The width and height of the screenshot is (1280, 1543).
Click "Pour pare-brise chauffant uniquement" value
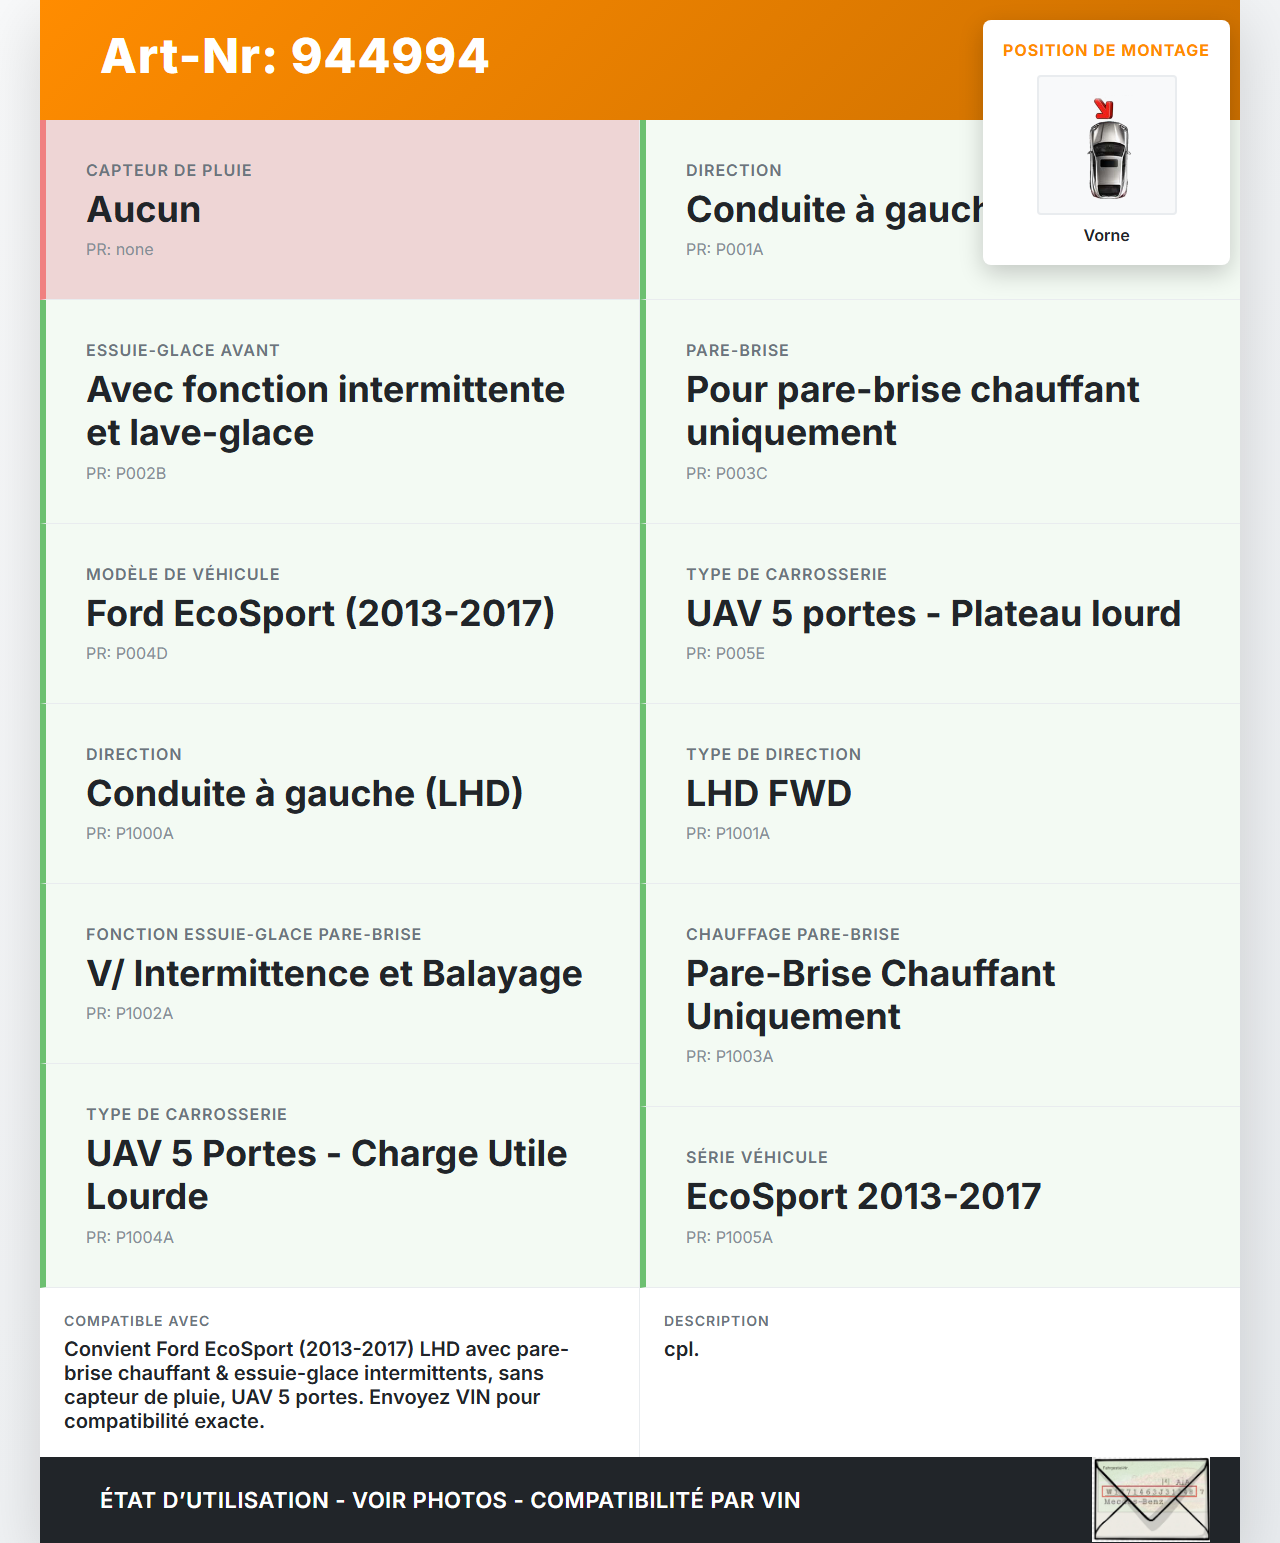tap(912, 411)
